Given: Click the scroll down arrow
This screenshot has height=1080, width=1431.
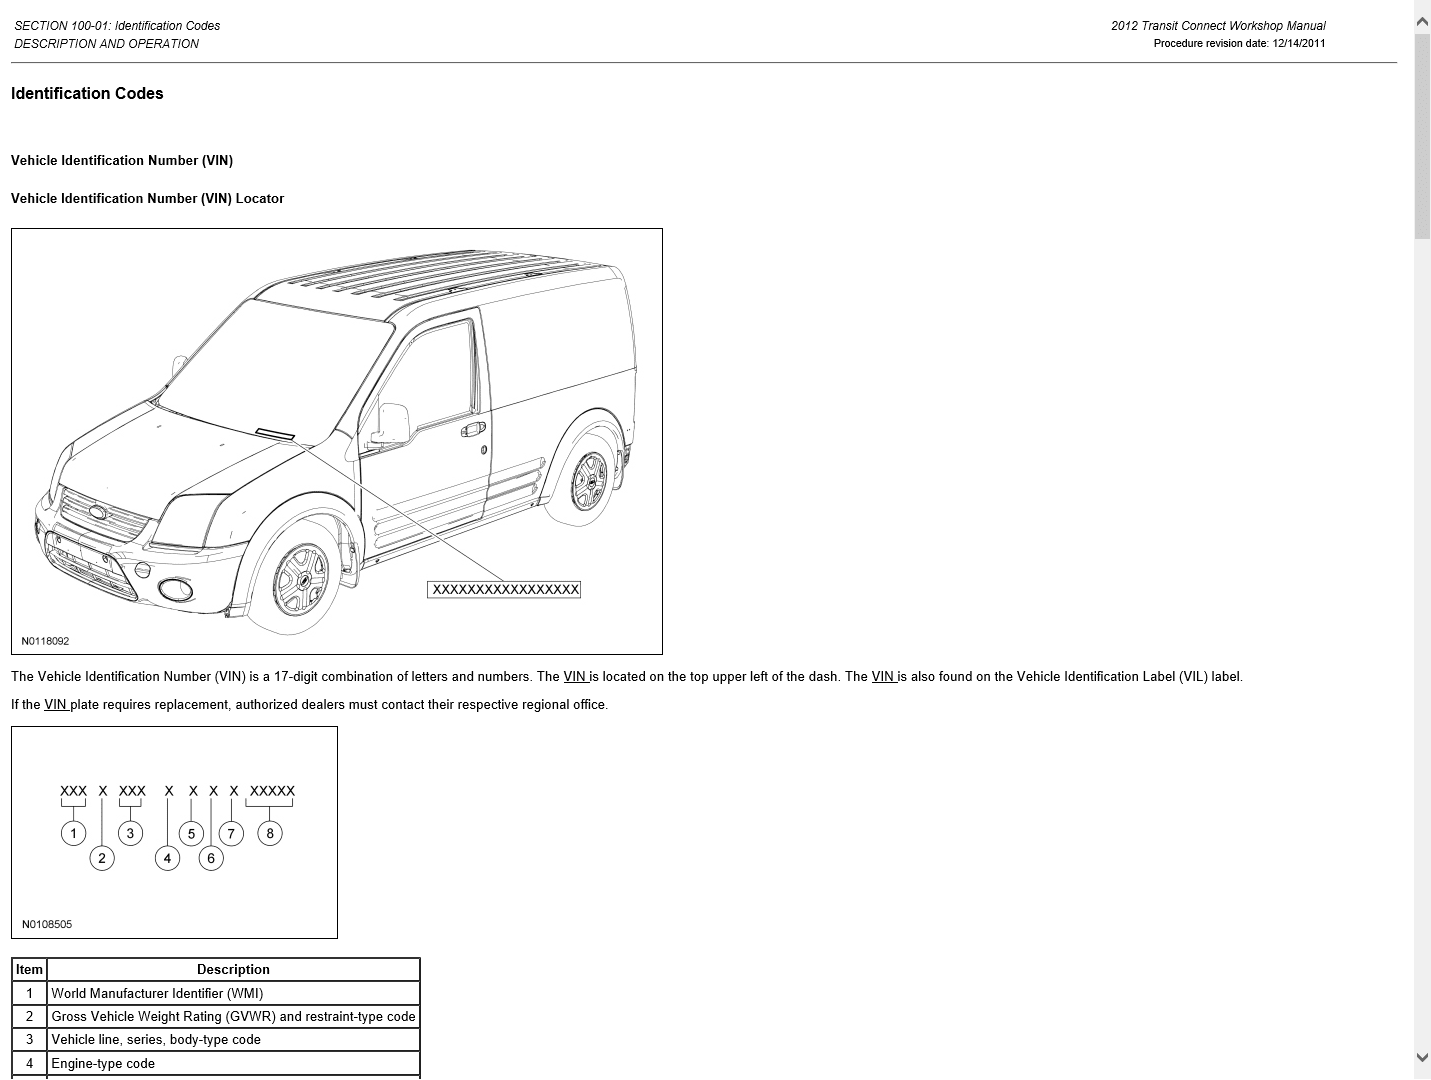Looking at the screenshot, I should [x=1421, y=1057].
